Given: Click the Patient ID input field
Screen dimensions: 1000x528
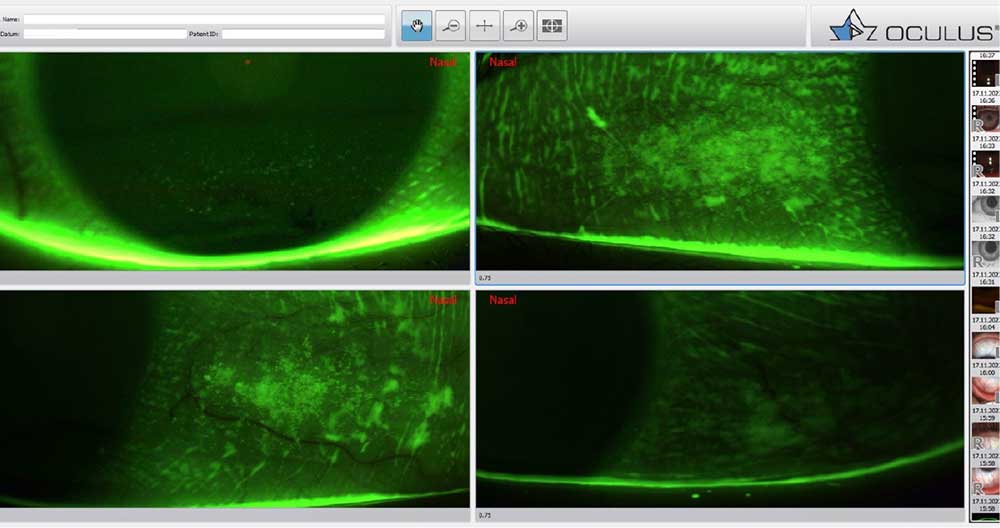Looking at the screenshot, I should click(304, 34).
